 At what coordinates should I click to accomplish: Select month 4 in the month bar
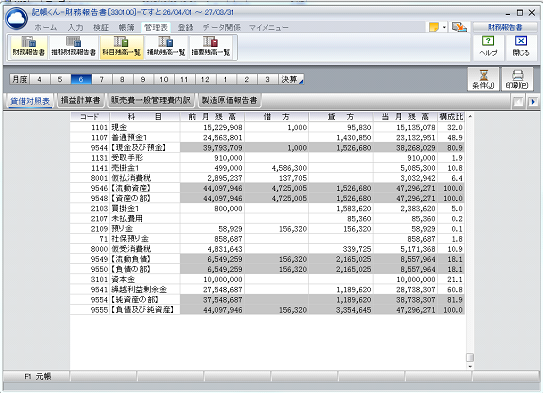point(39,79)
